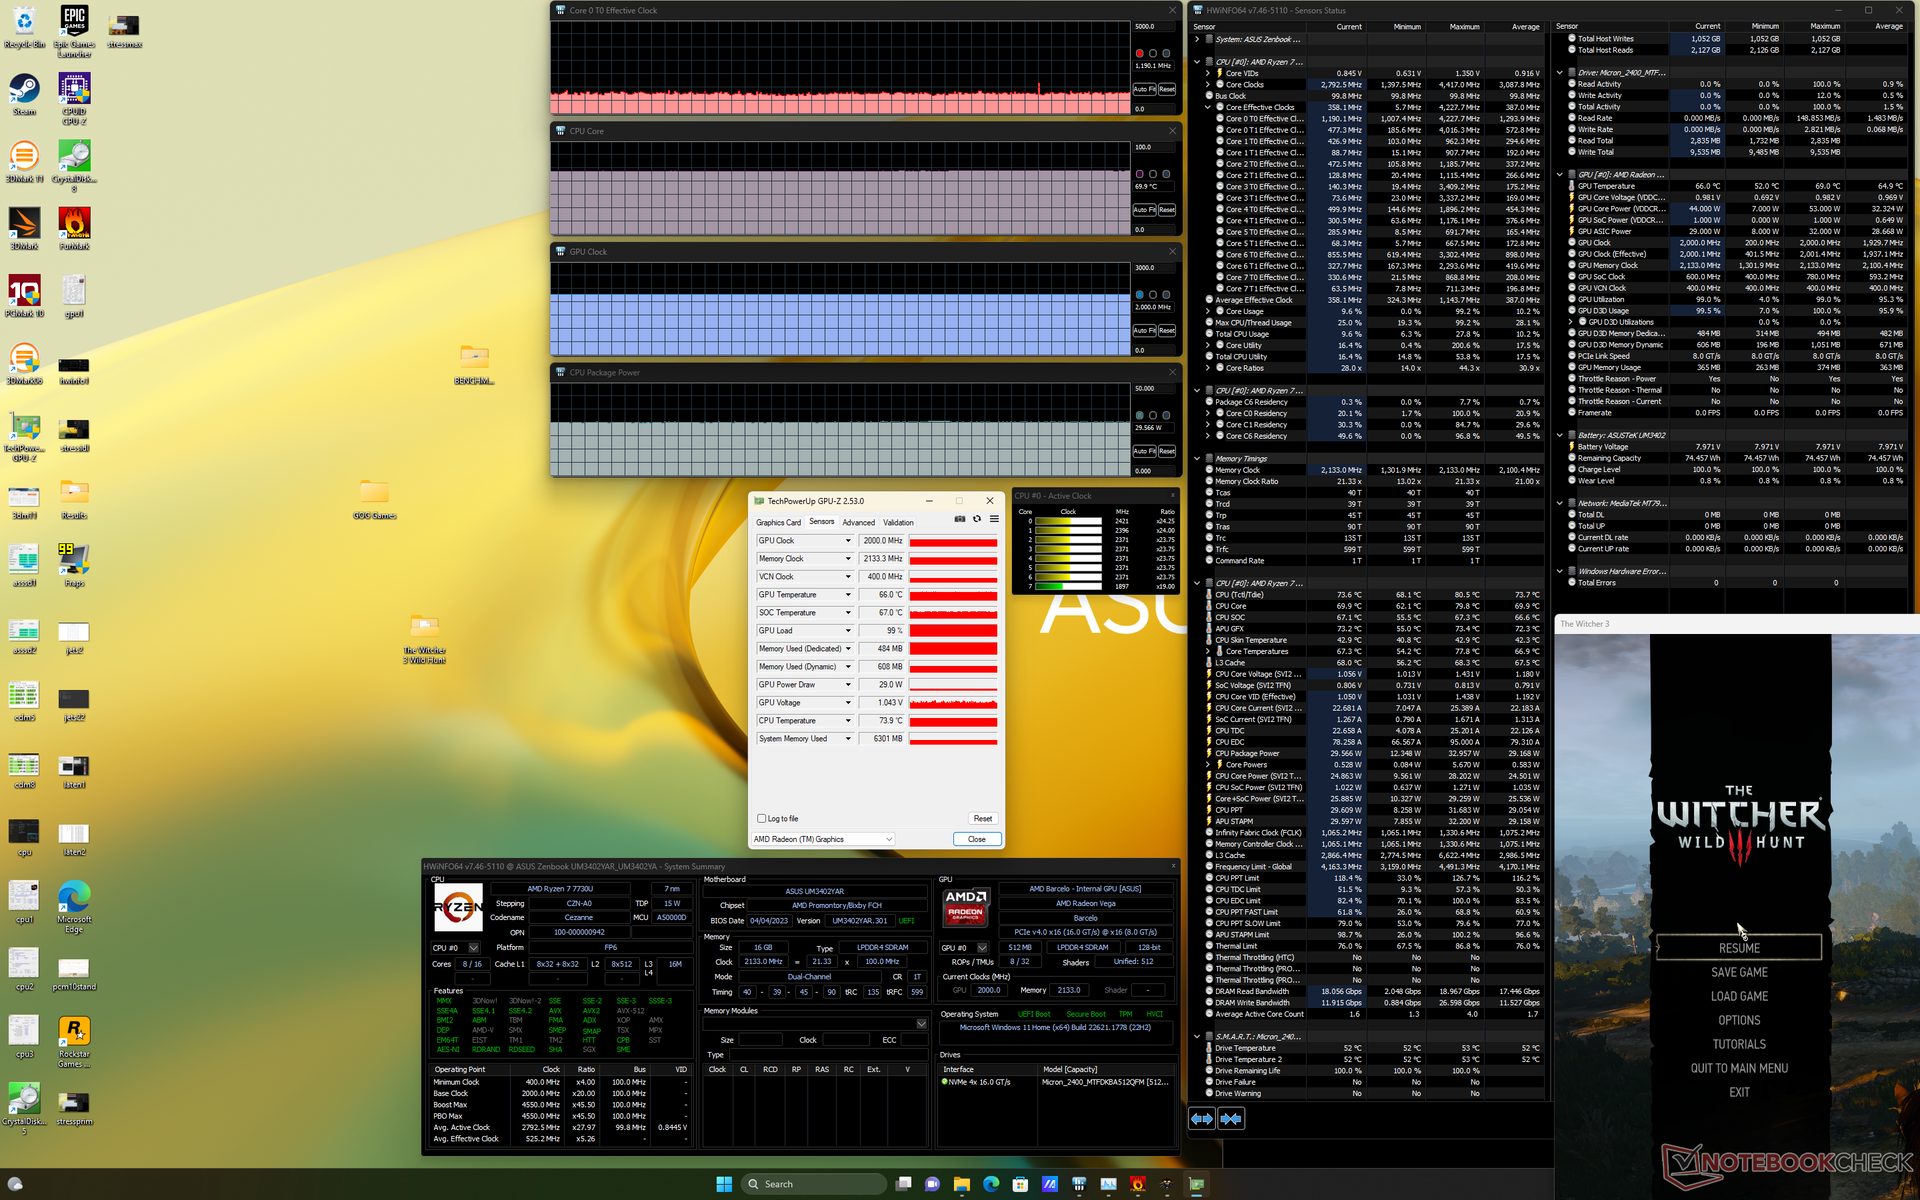Open the GPU-Z taskbar button

(x=1196, y=1184)
